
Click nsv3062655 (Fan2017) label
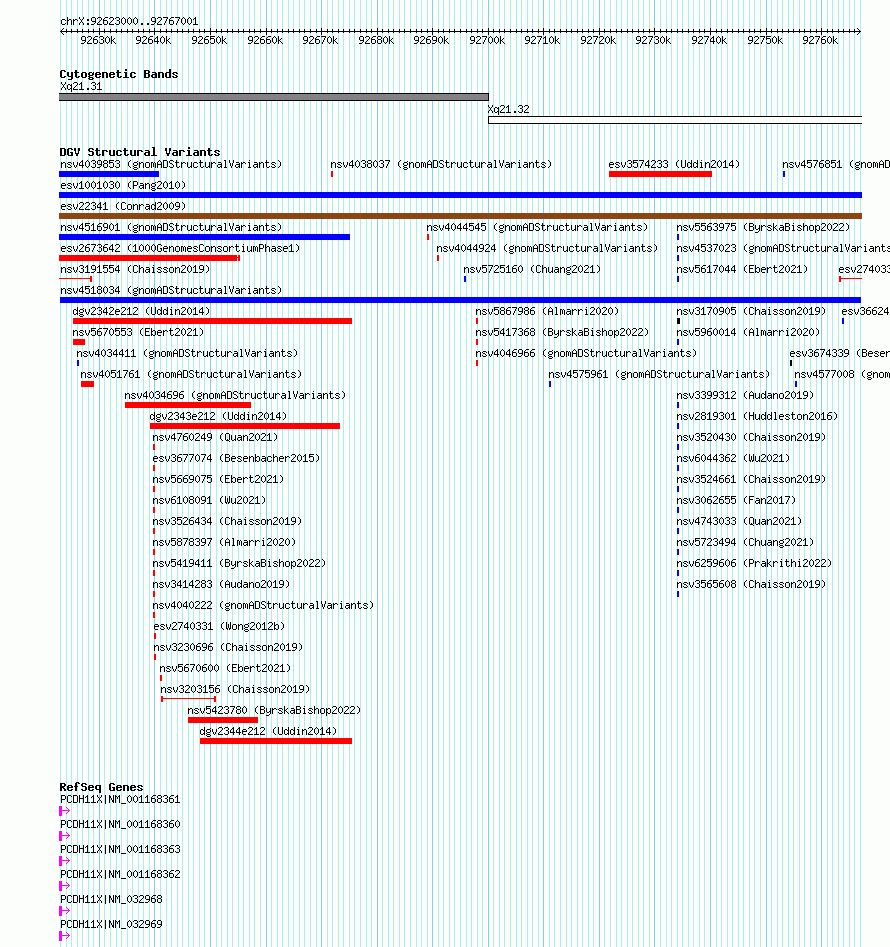pos(736,500)
